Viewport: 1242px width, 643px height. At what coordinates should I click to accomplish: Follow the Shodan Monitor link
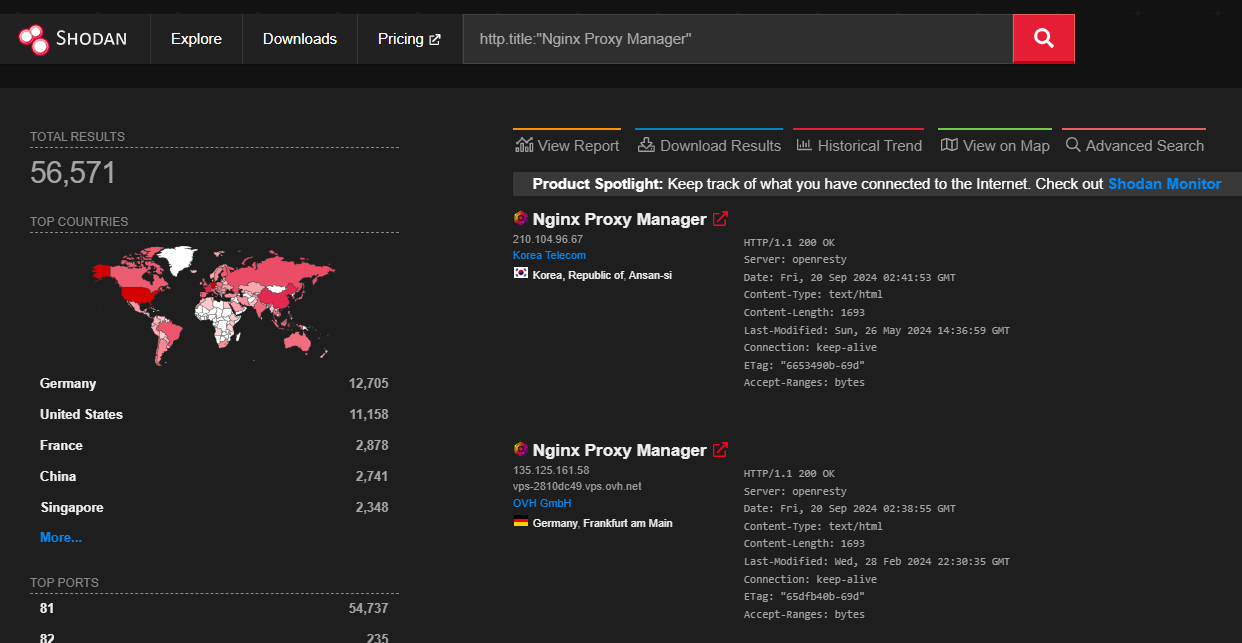tap(1164, 184)
